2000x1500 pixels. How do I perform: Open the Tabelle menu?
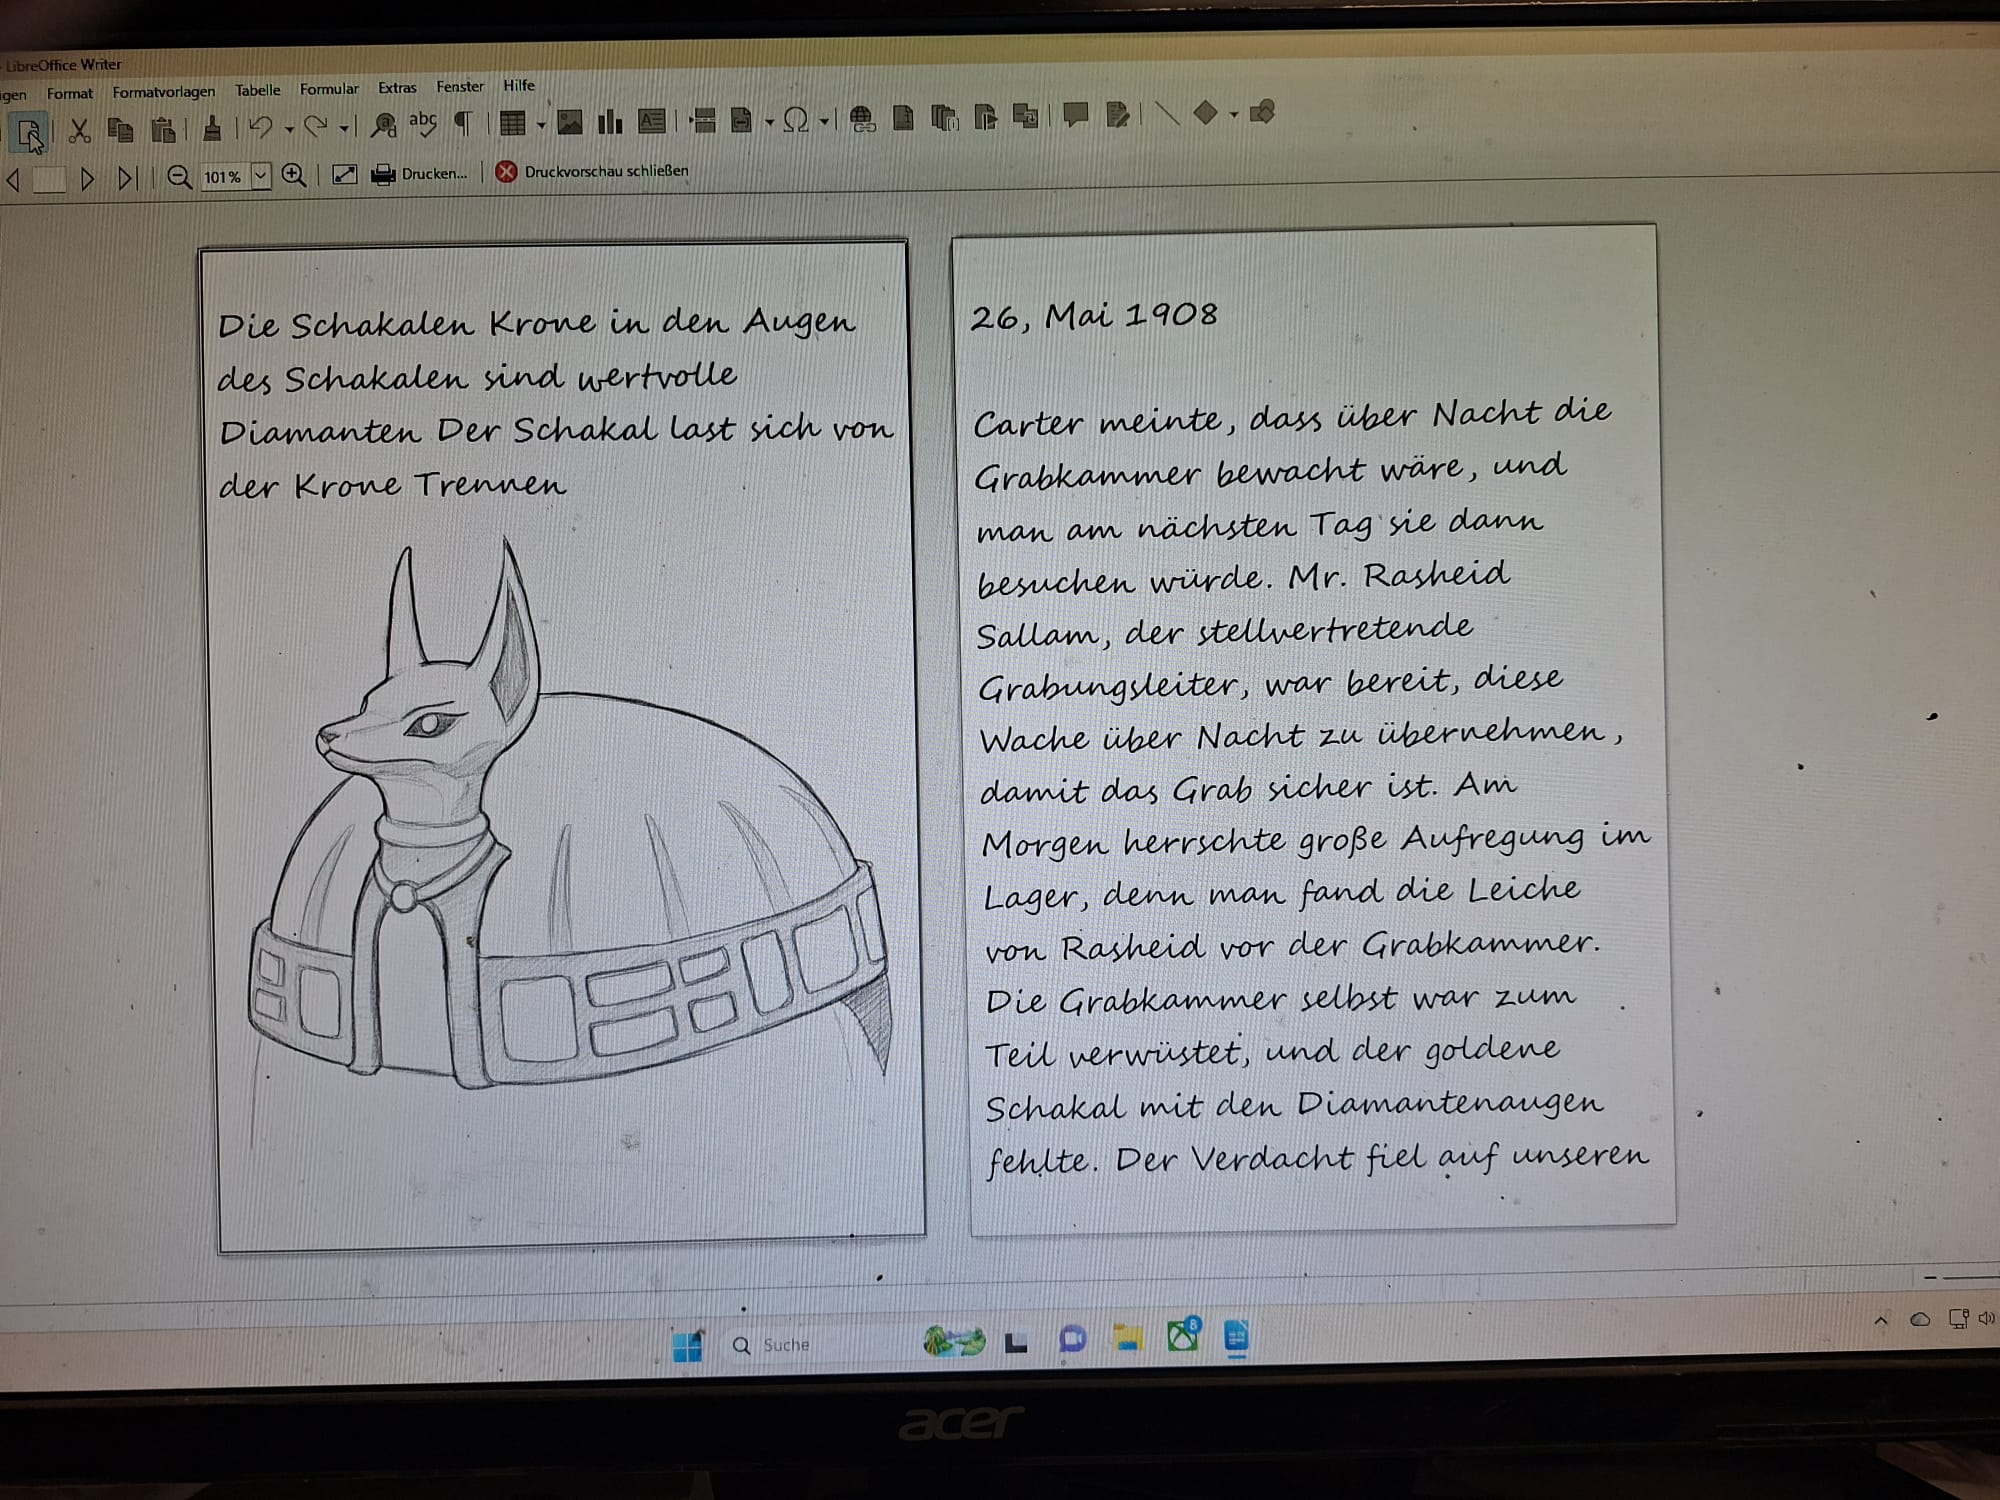tap(257, 90)
